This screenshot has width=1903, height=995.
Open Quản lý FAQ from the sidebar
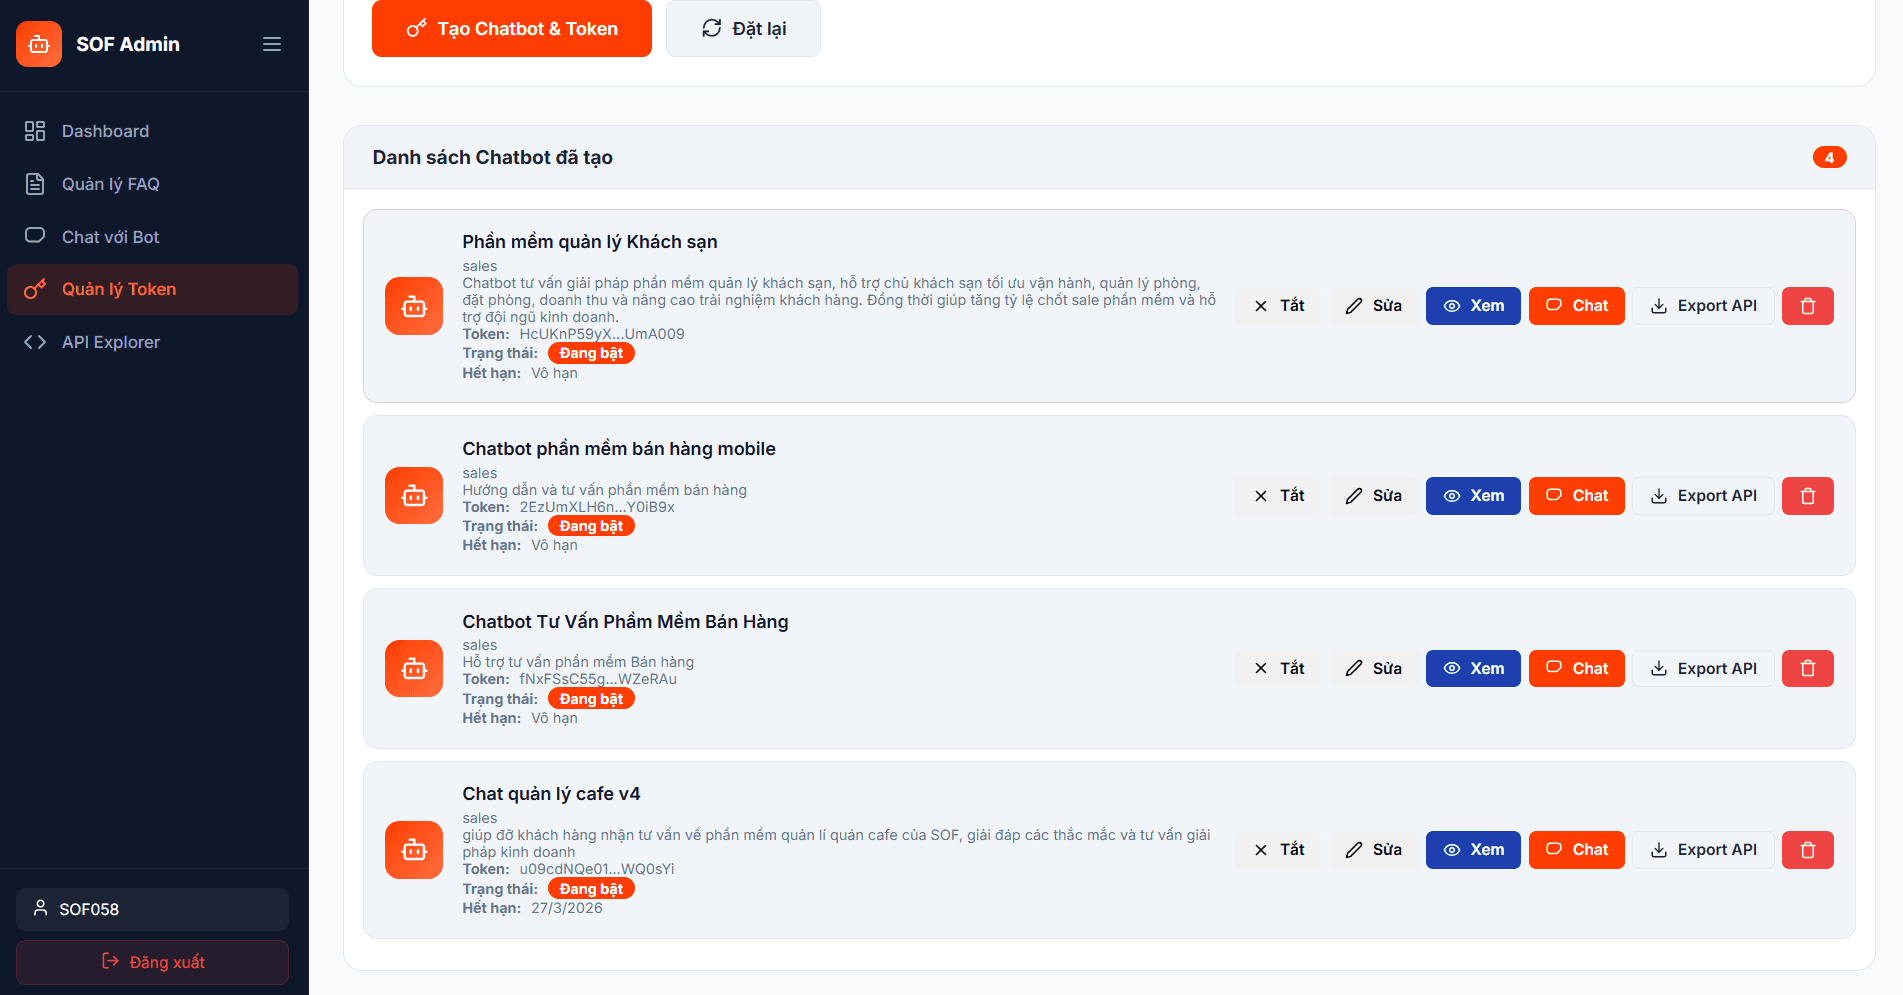112,183
